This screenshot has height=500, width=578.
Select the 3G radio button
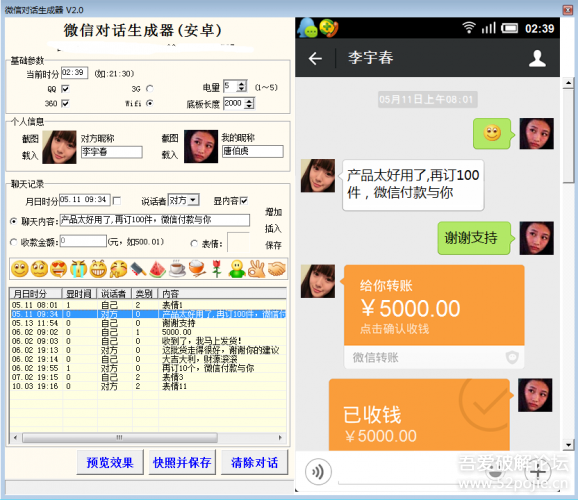point(150,88)
